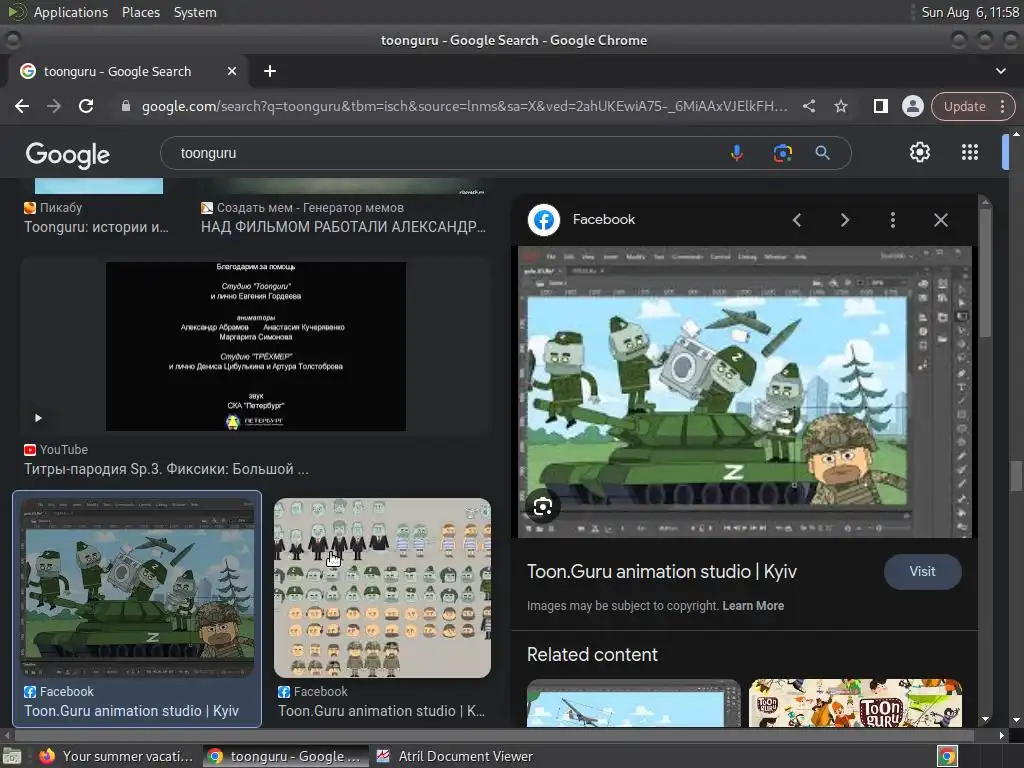Click horizontal scrollbar right arrow
This screenshot has width=1024, height=768.
1001,735
